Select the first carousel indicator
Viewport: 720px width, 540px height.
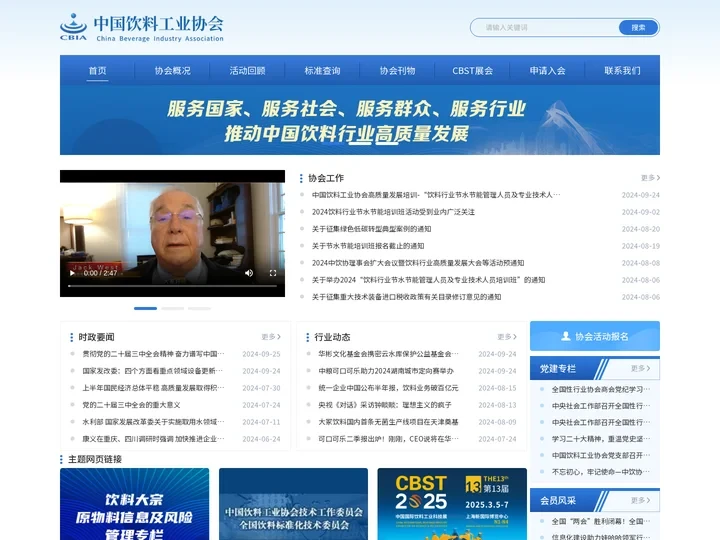(145, 309)
